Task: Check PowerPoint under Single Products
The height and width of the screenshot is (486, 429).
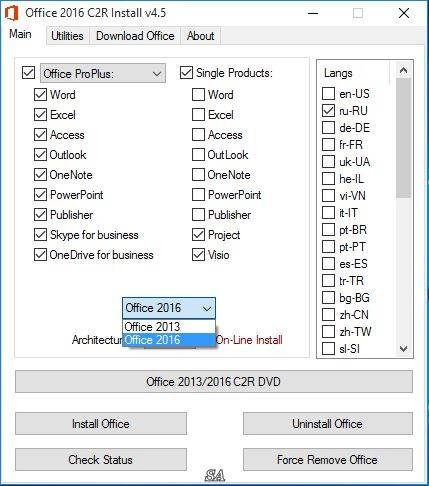Action: [x=198, y=195]
